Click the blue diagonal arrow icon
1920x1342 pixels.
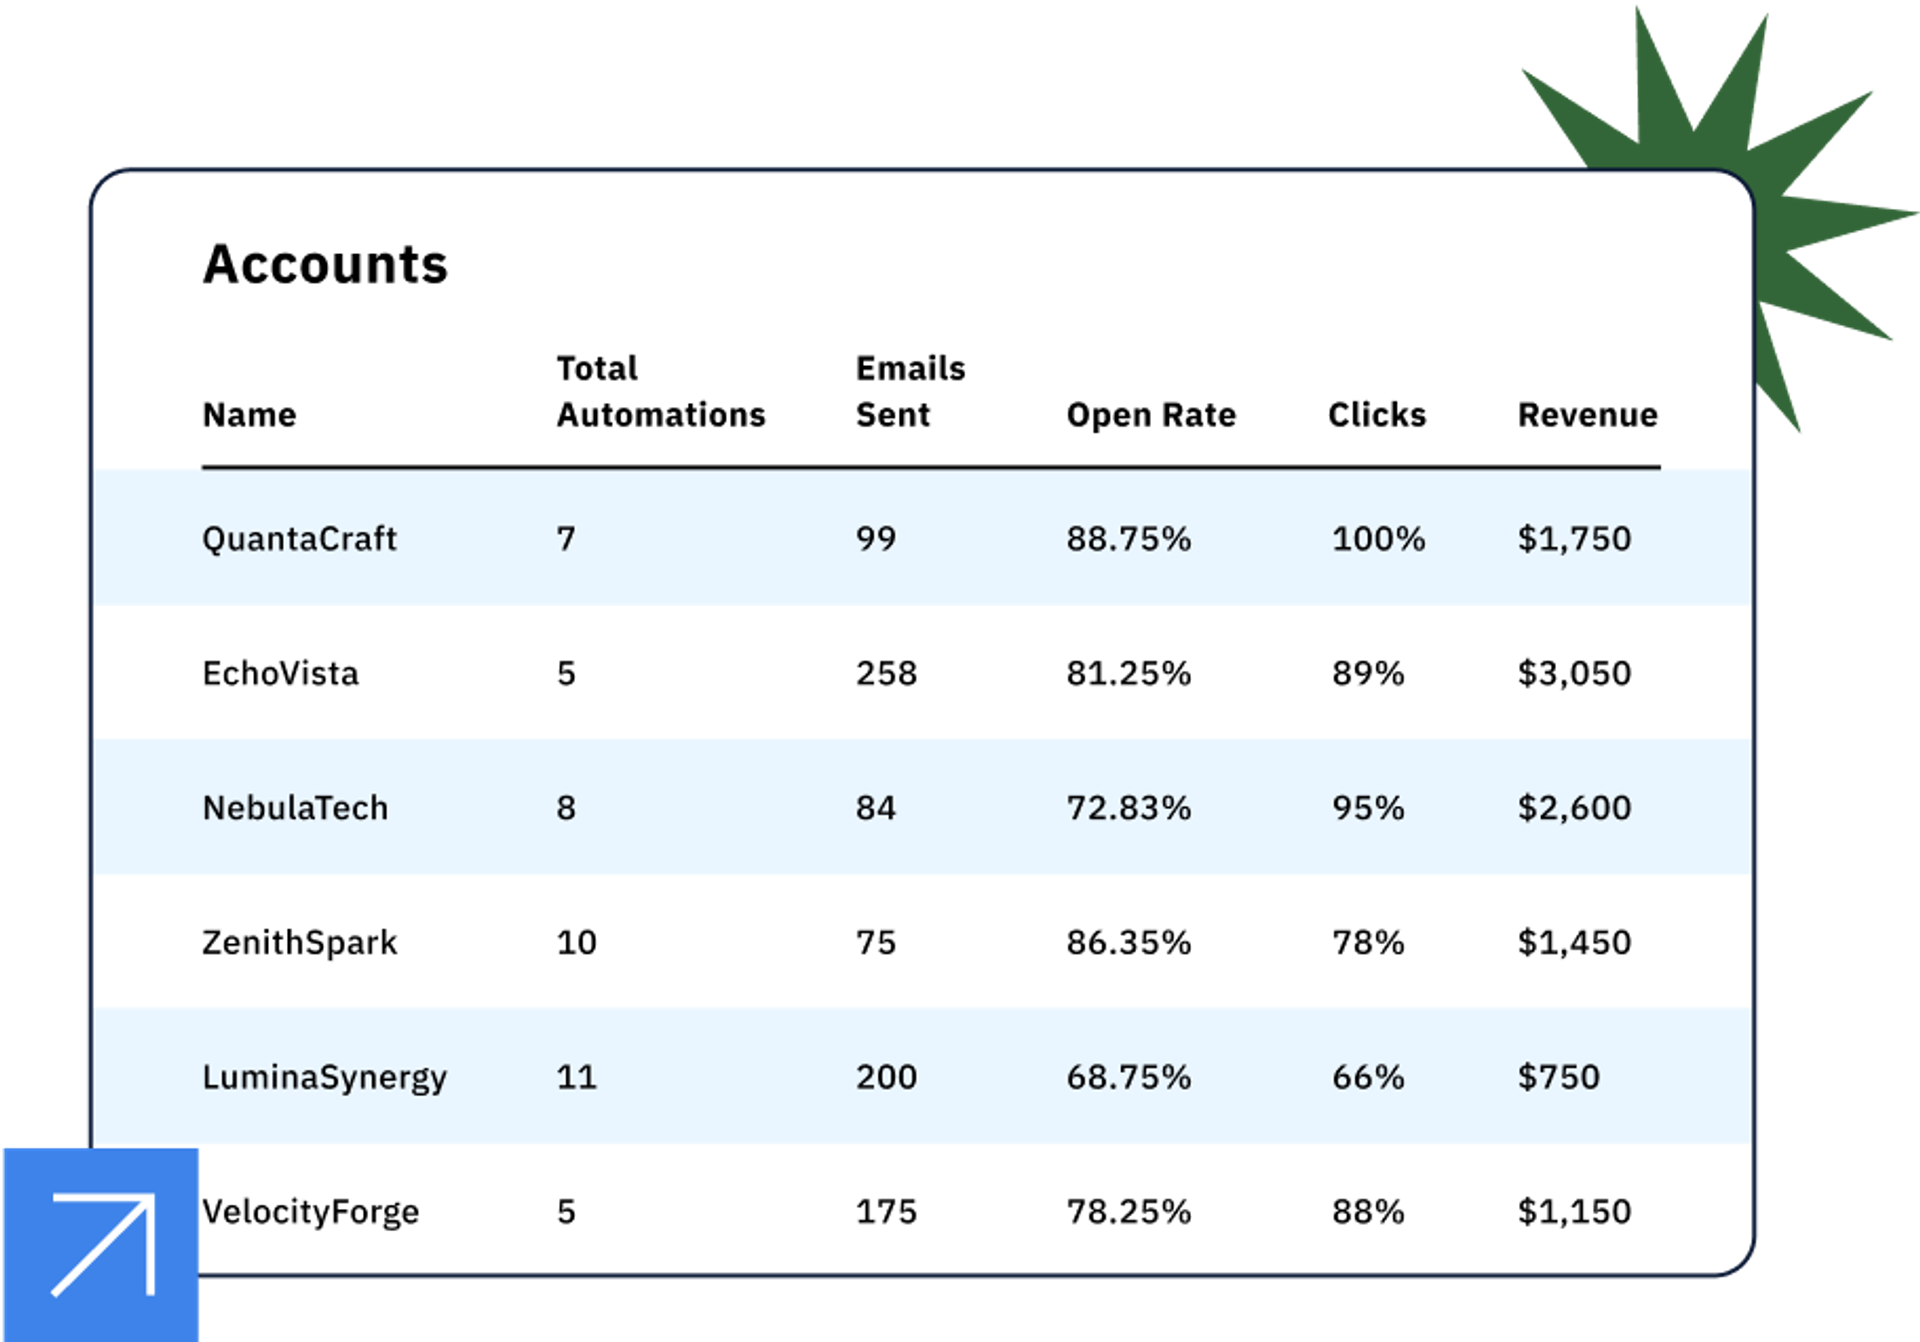(101, 1243)
